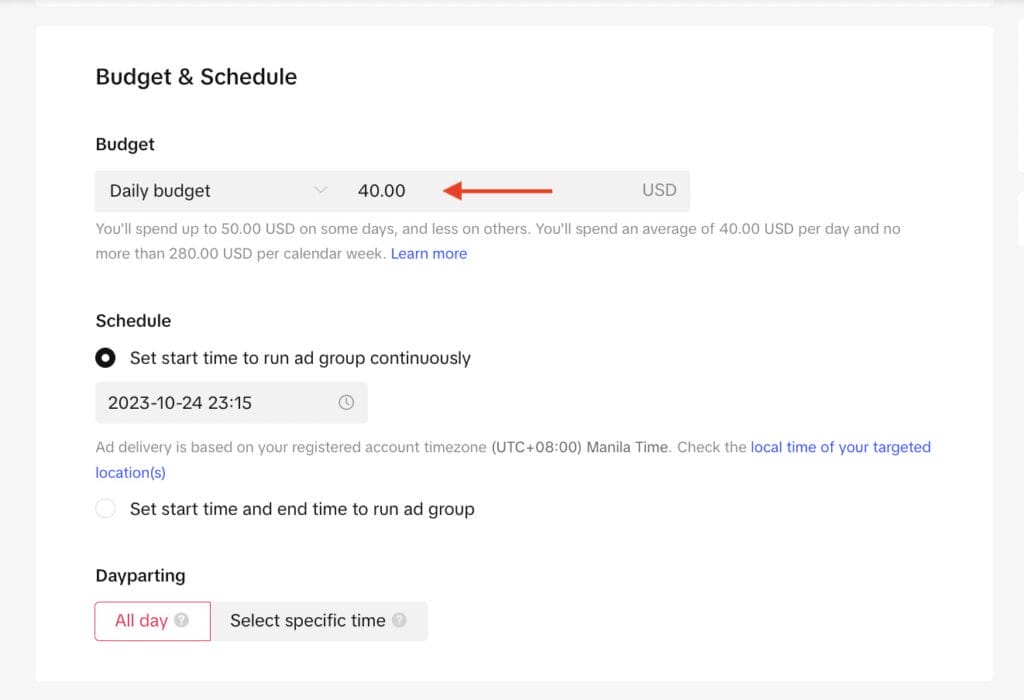The width and height of the screenshot is (1024, 700).
Task: Click the 2023-10-24 23:15 schedule field
Action: [180, 402]
